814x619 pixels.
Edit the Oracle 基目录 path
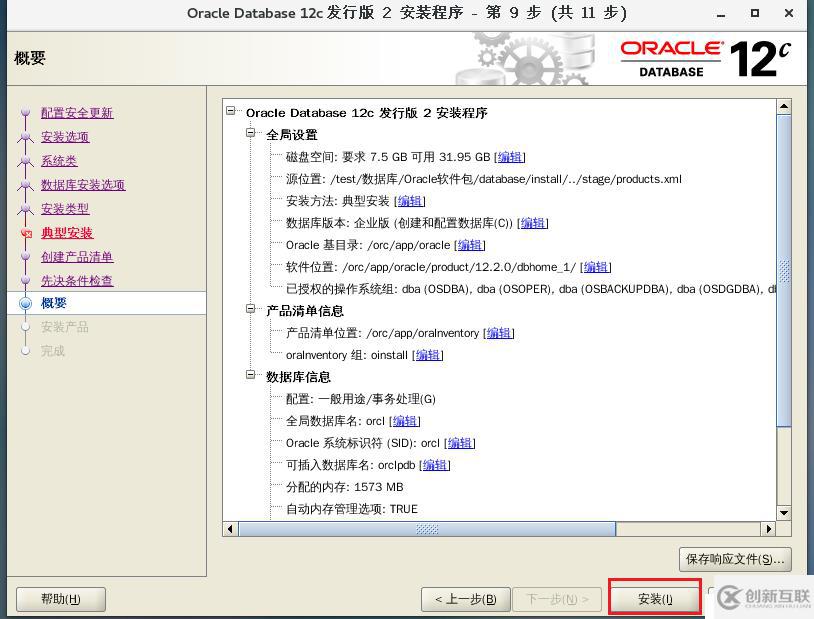(x=469, y=245)
